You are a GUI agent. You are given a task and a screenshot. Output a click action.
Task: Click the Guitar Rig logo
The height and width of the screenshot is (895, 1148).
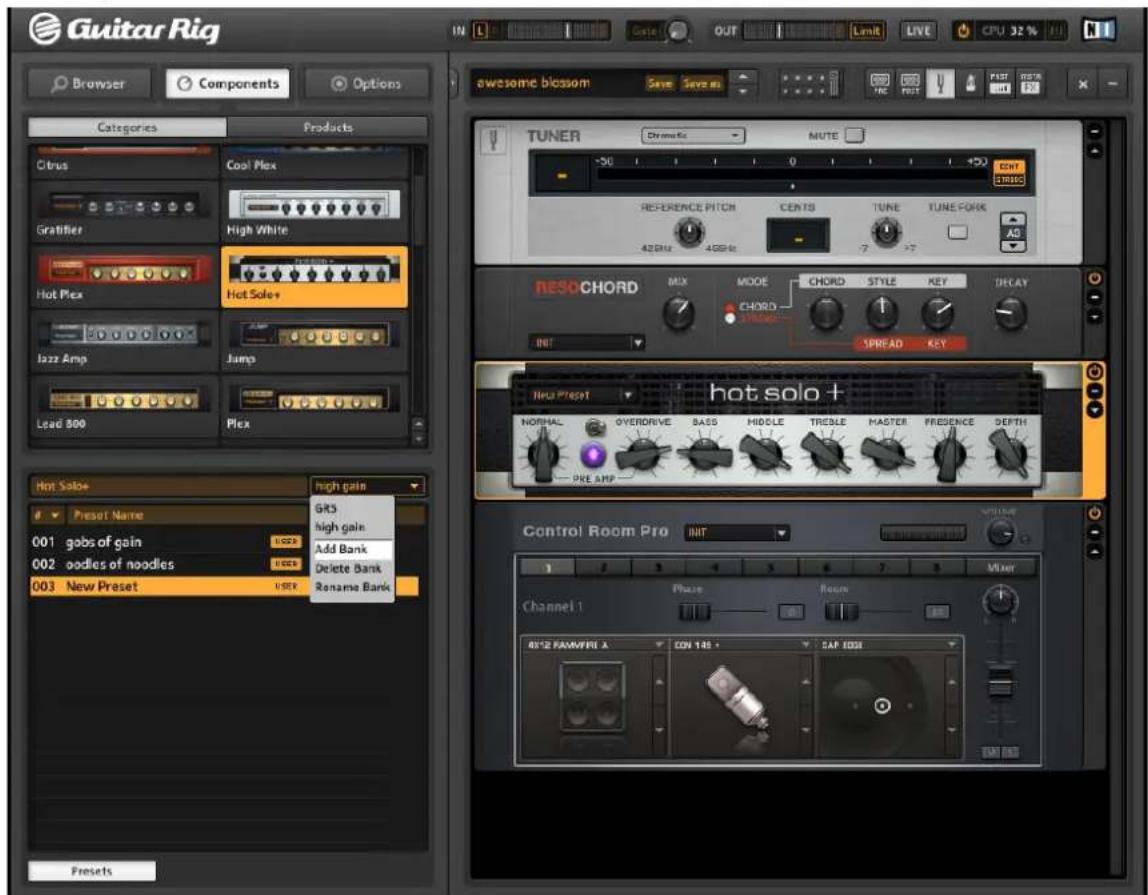124,29
